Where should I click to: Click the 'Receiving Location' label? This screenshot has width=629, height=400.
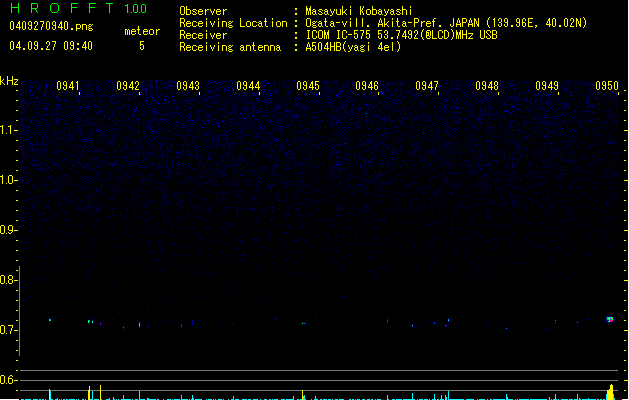click(x=233, y=23)
